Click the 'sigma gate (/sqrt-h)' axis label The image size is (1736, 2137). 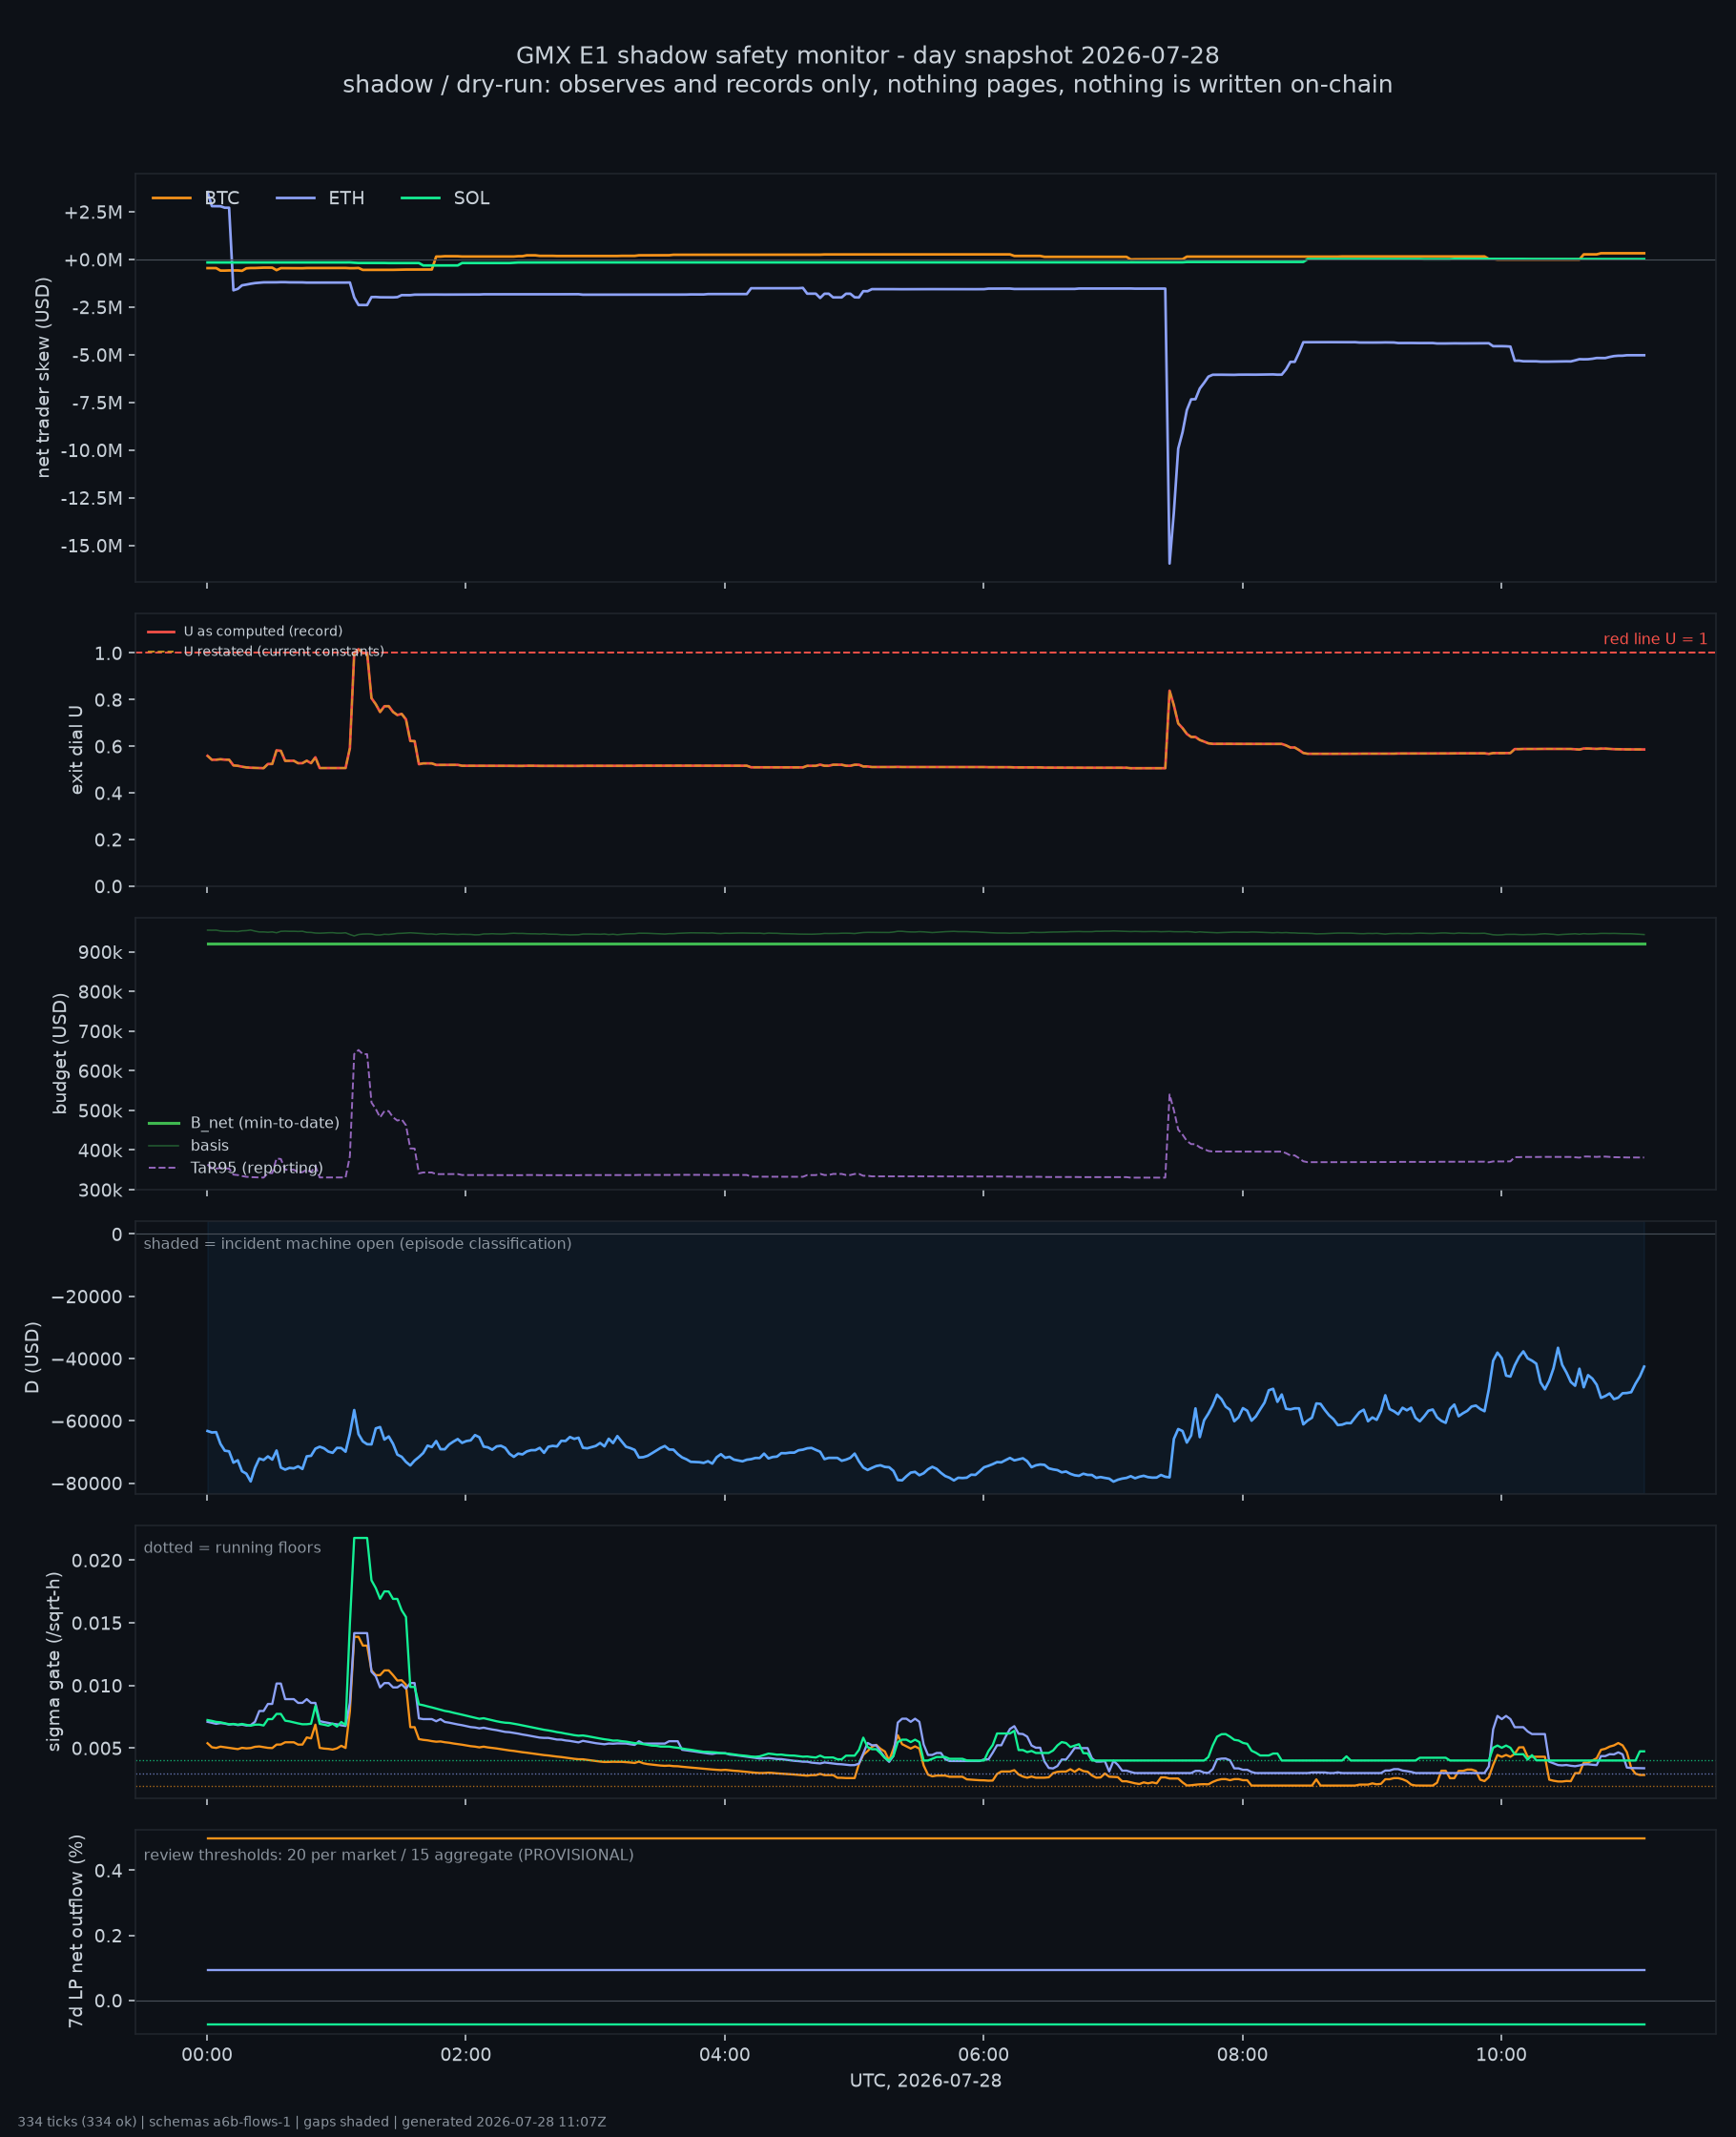click(54, 1662)
